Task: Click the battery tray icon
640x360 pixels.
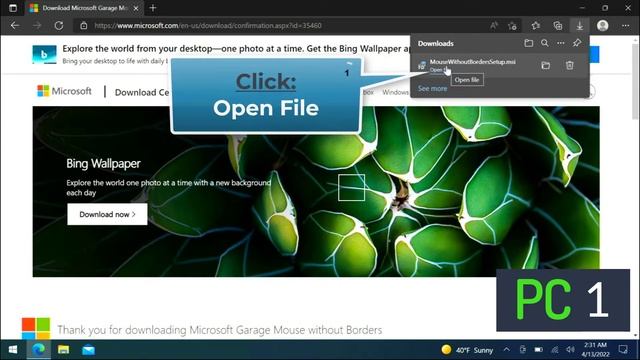Action: coord(538,350)
